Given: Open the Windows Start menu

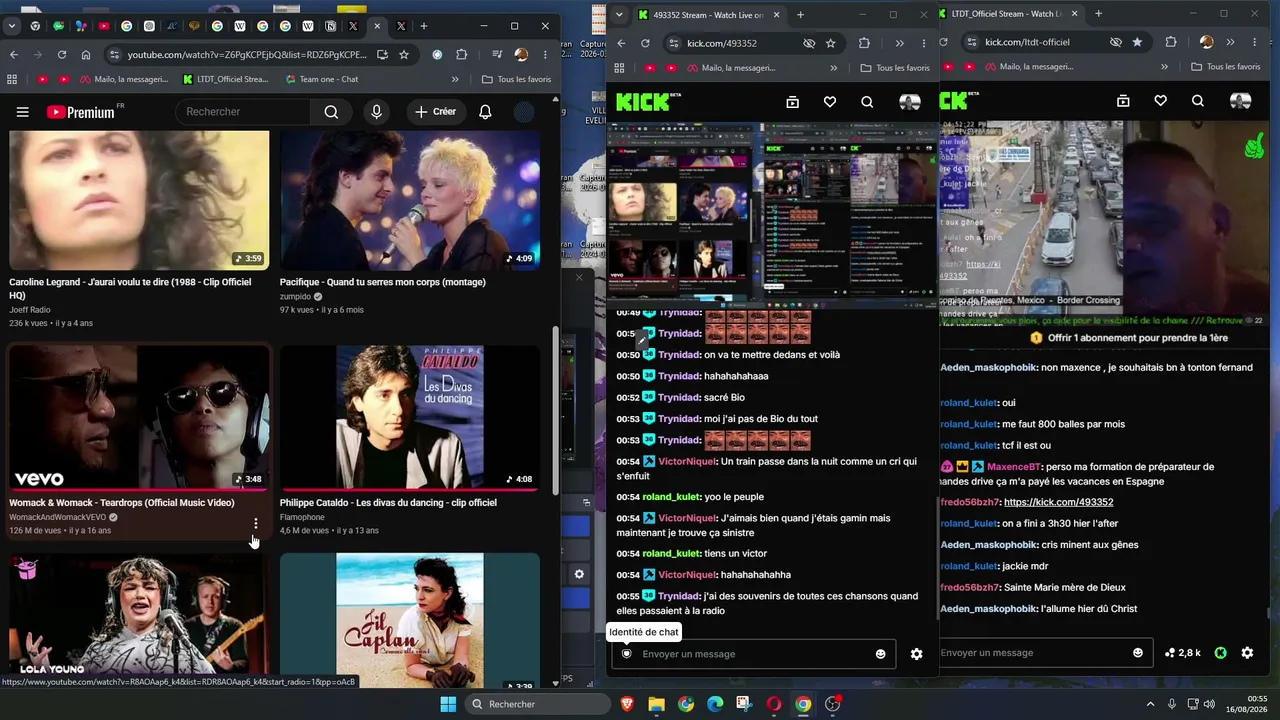Looking at the screenshot, I should click(x=448, y=704).
